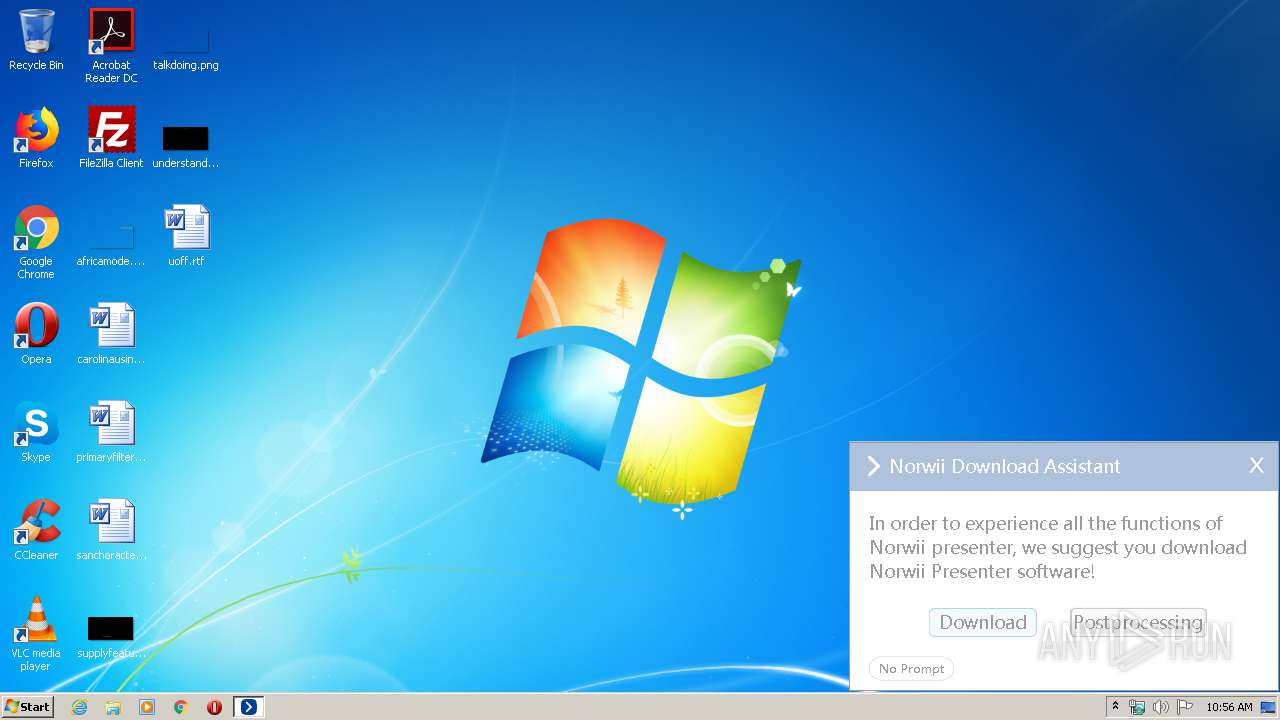Select the africamode… desktop file

click(111, 245)
